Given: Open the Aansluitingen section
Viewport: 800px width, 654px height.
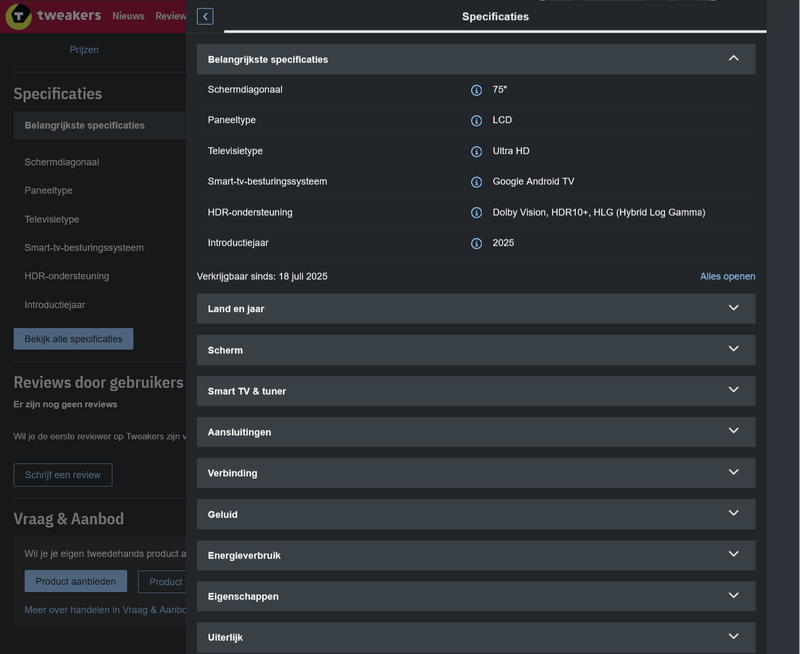Looking at the screenshot, I should pos(733,431).
